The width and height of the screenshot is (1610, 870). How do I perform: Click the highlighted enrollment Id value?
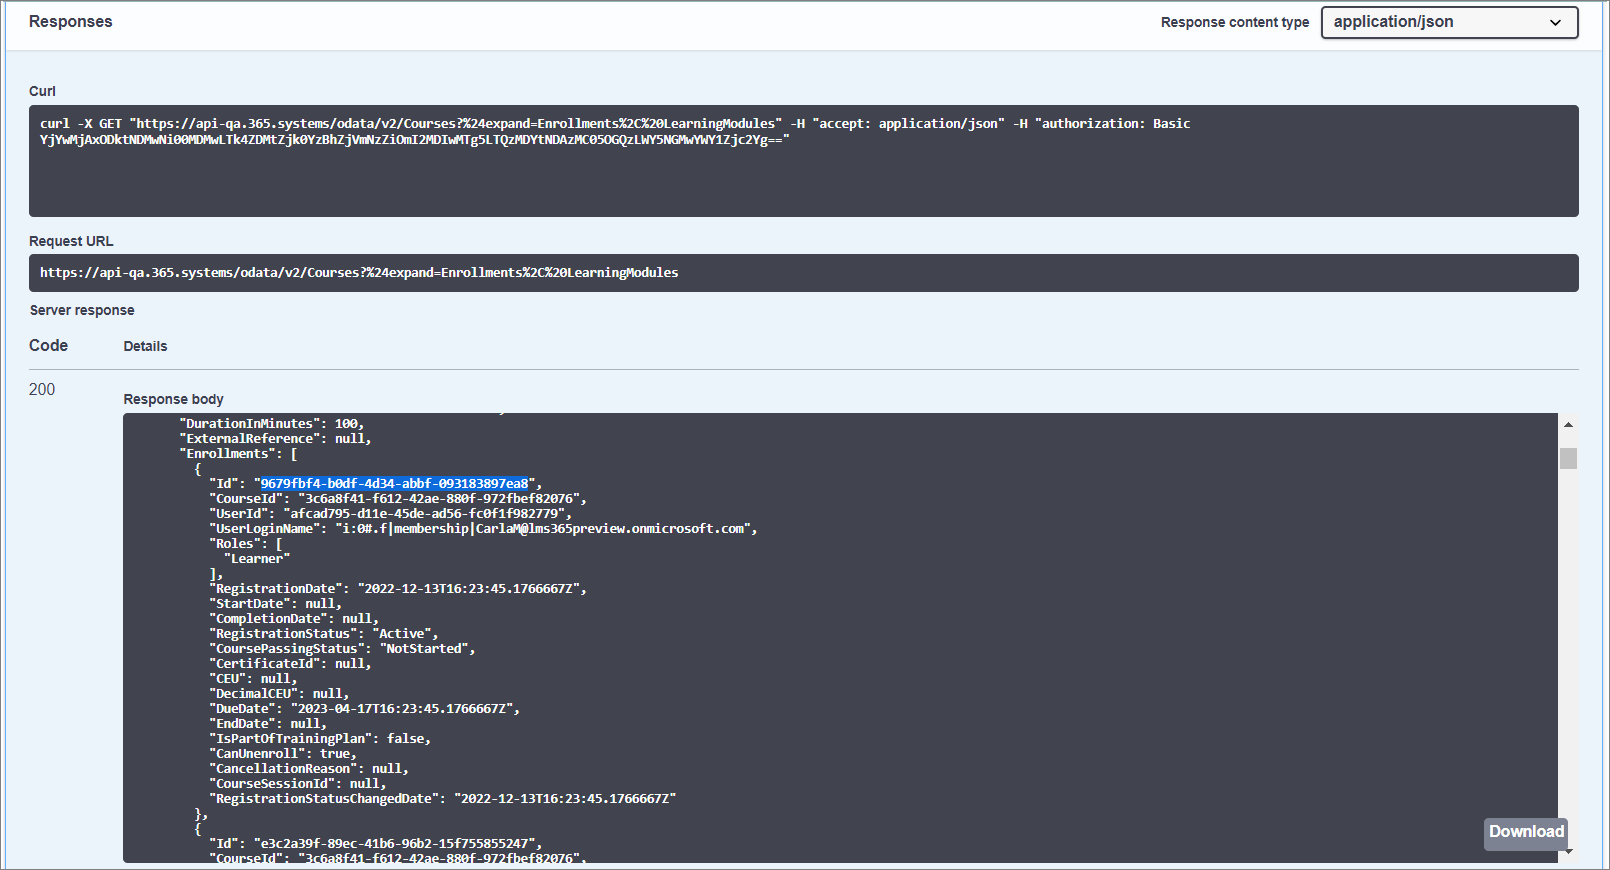tap(394, 484)
